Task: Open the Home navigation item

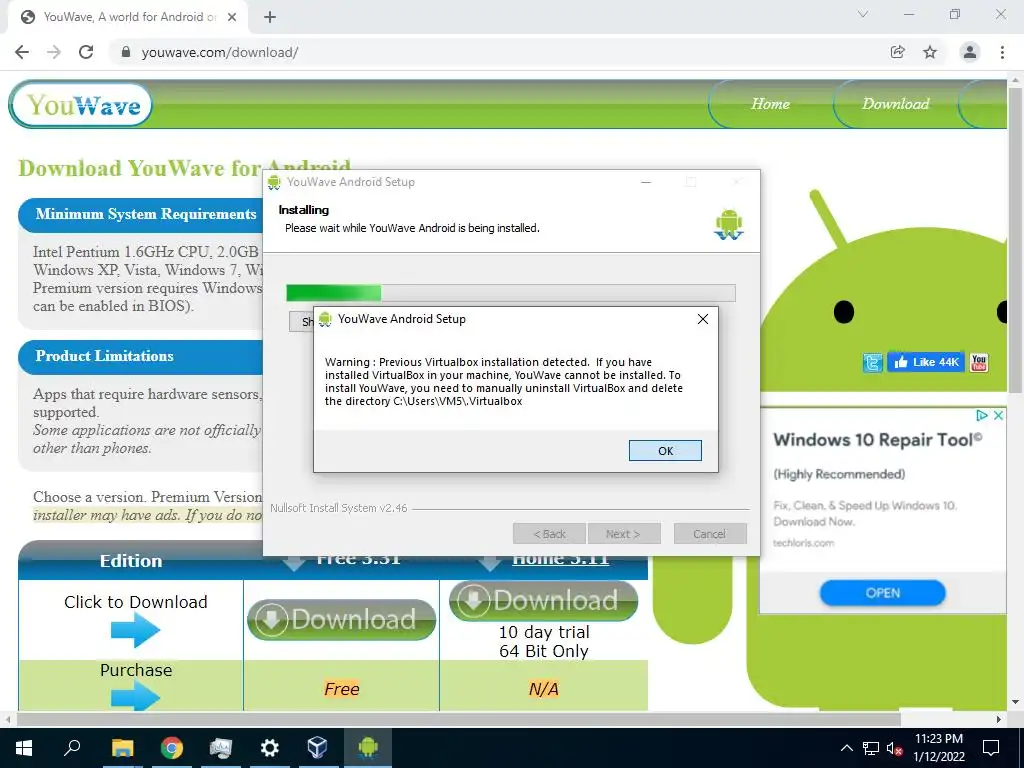Action: (x=770, y=104)
